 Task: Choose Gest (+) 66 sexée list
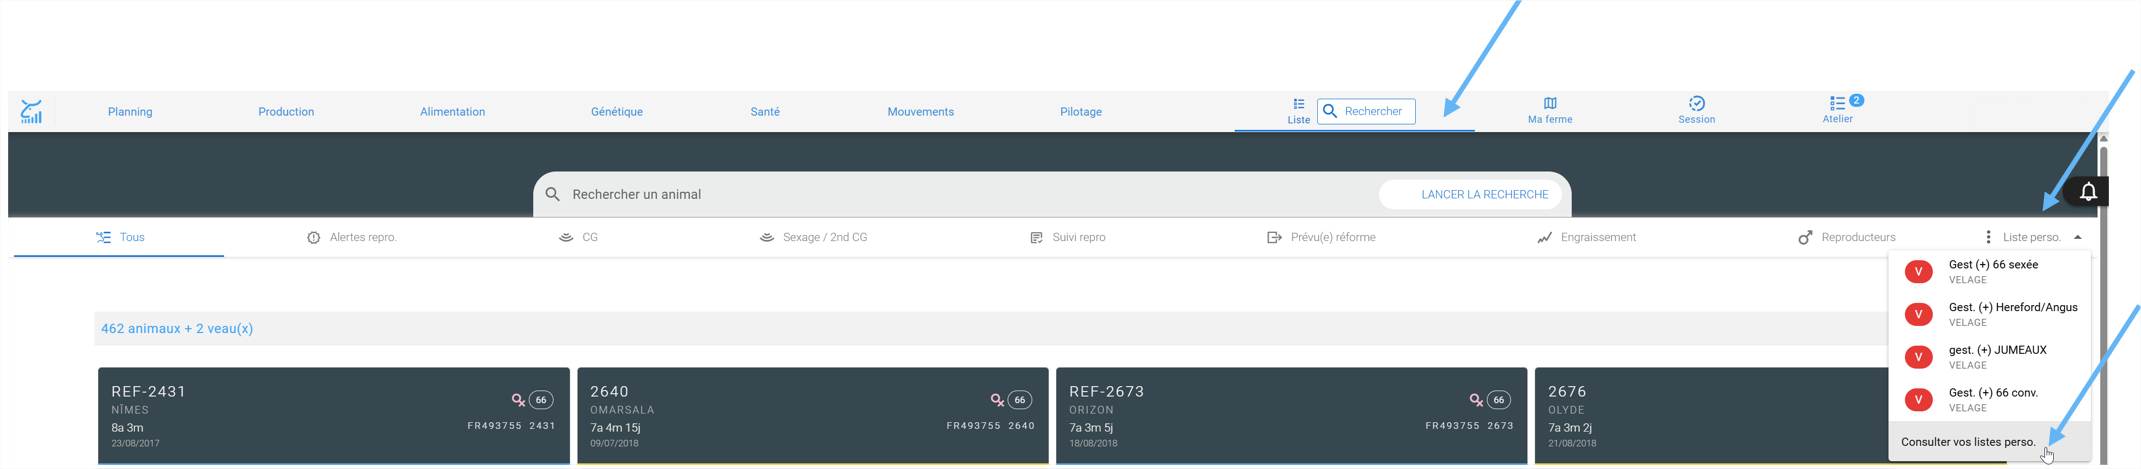[x=1990, y=272]
